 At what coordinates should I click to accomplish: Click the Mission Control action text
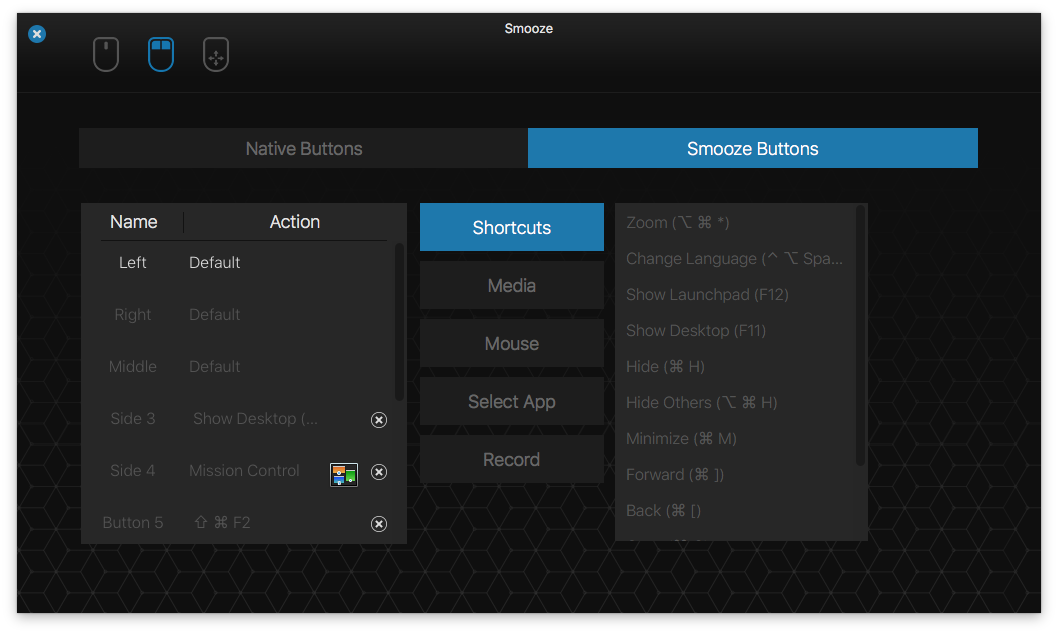pos(244,470)
